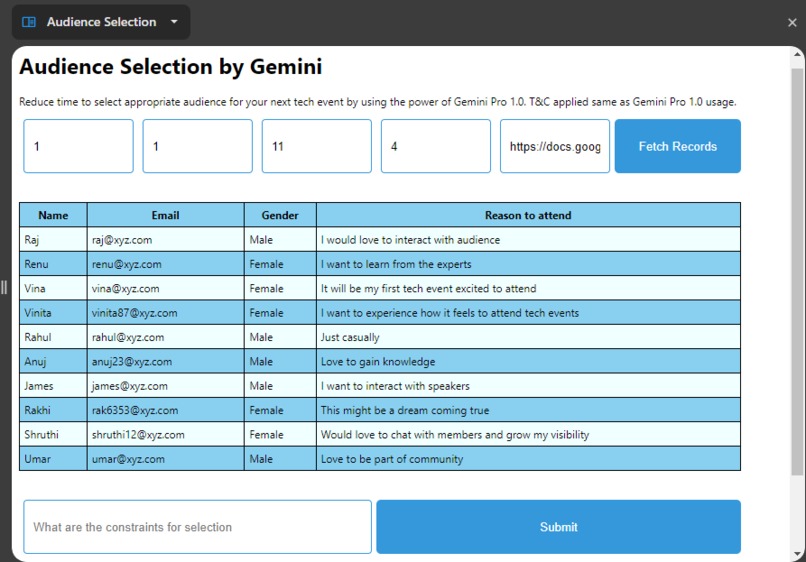This screenshot has width=806, height=562.
Task: Click the name cell Shruthi
Action: coord(53,434)
